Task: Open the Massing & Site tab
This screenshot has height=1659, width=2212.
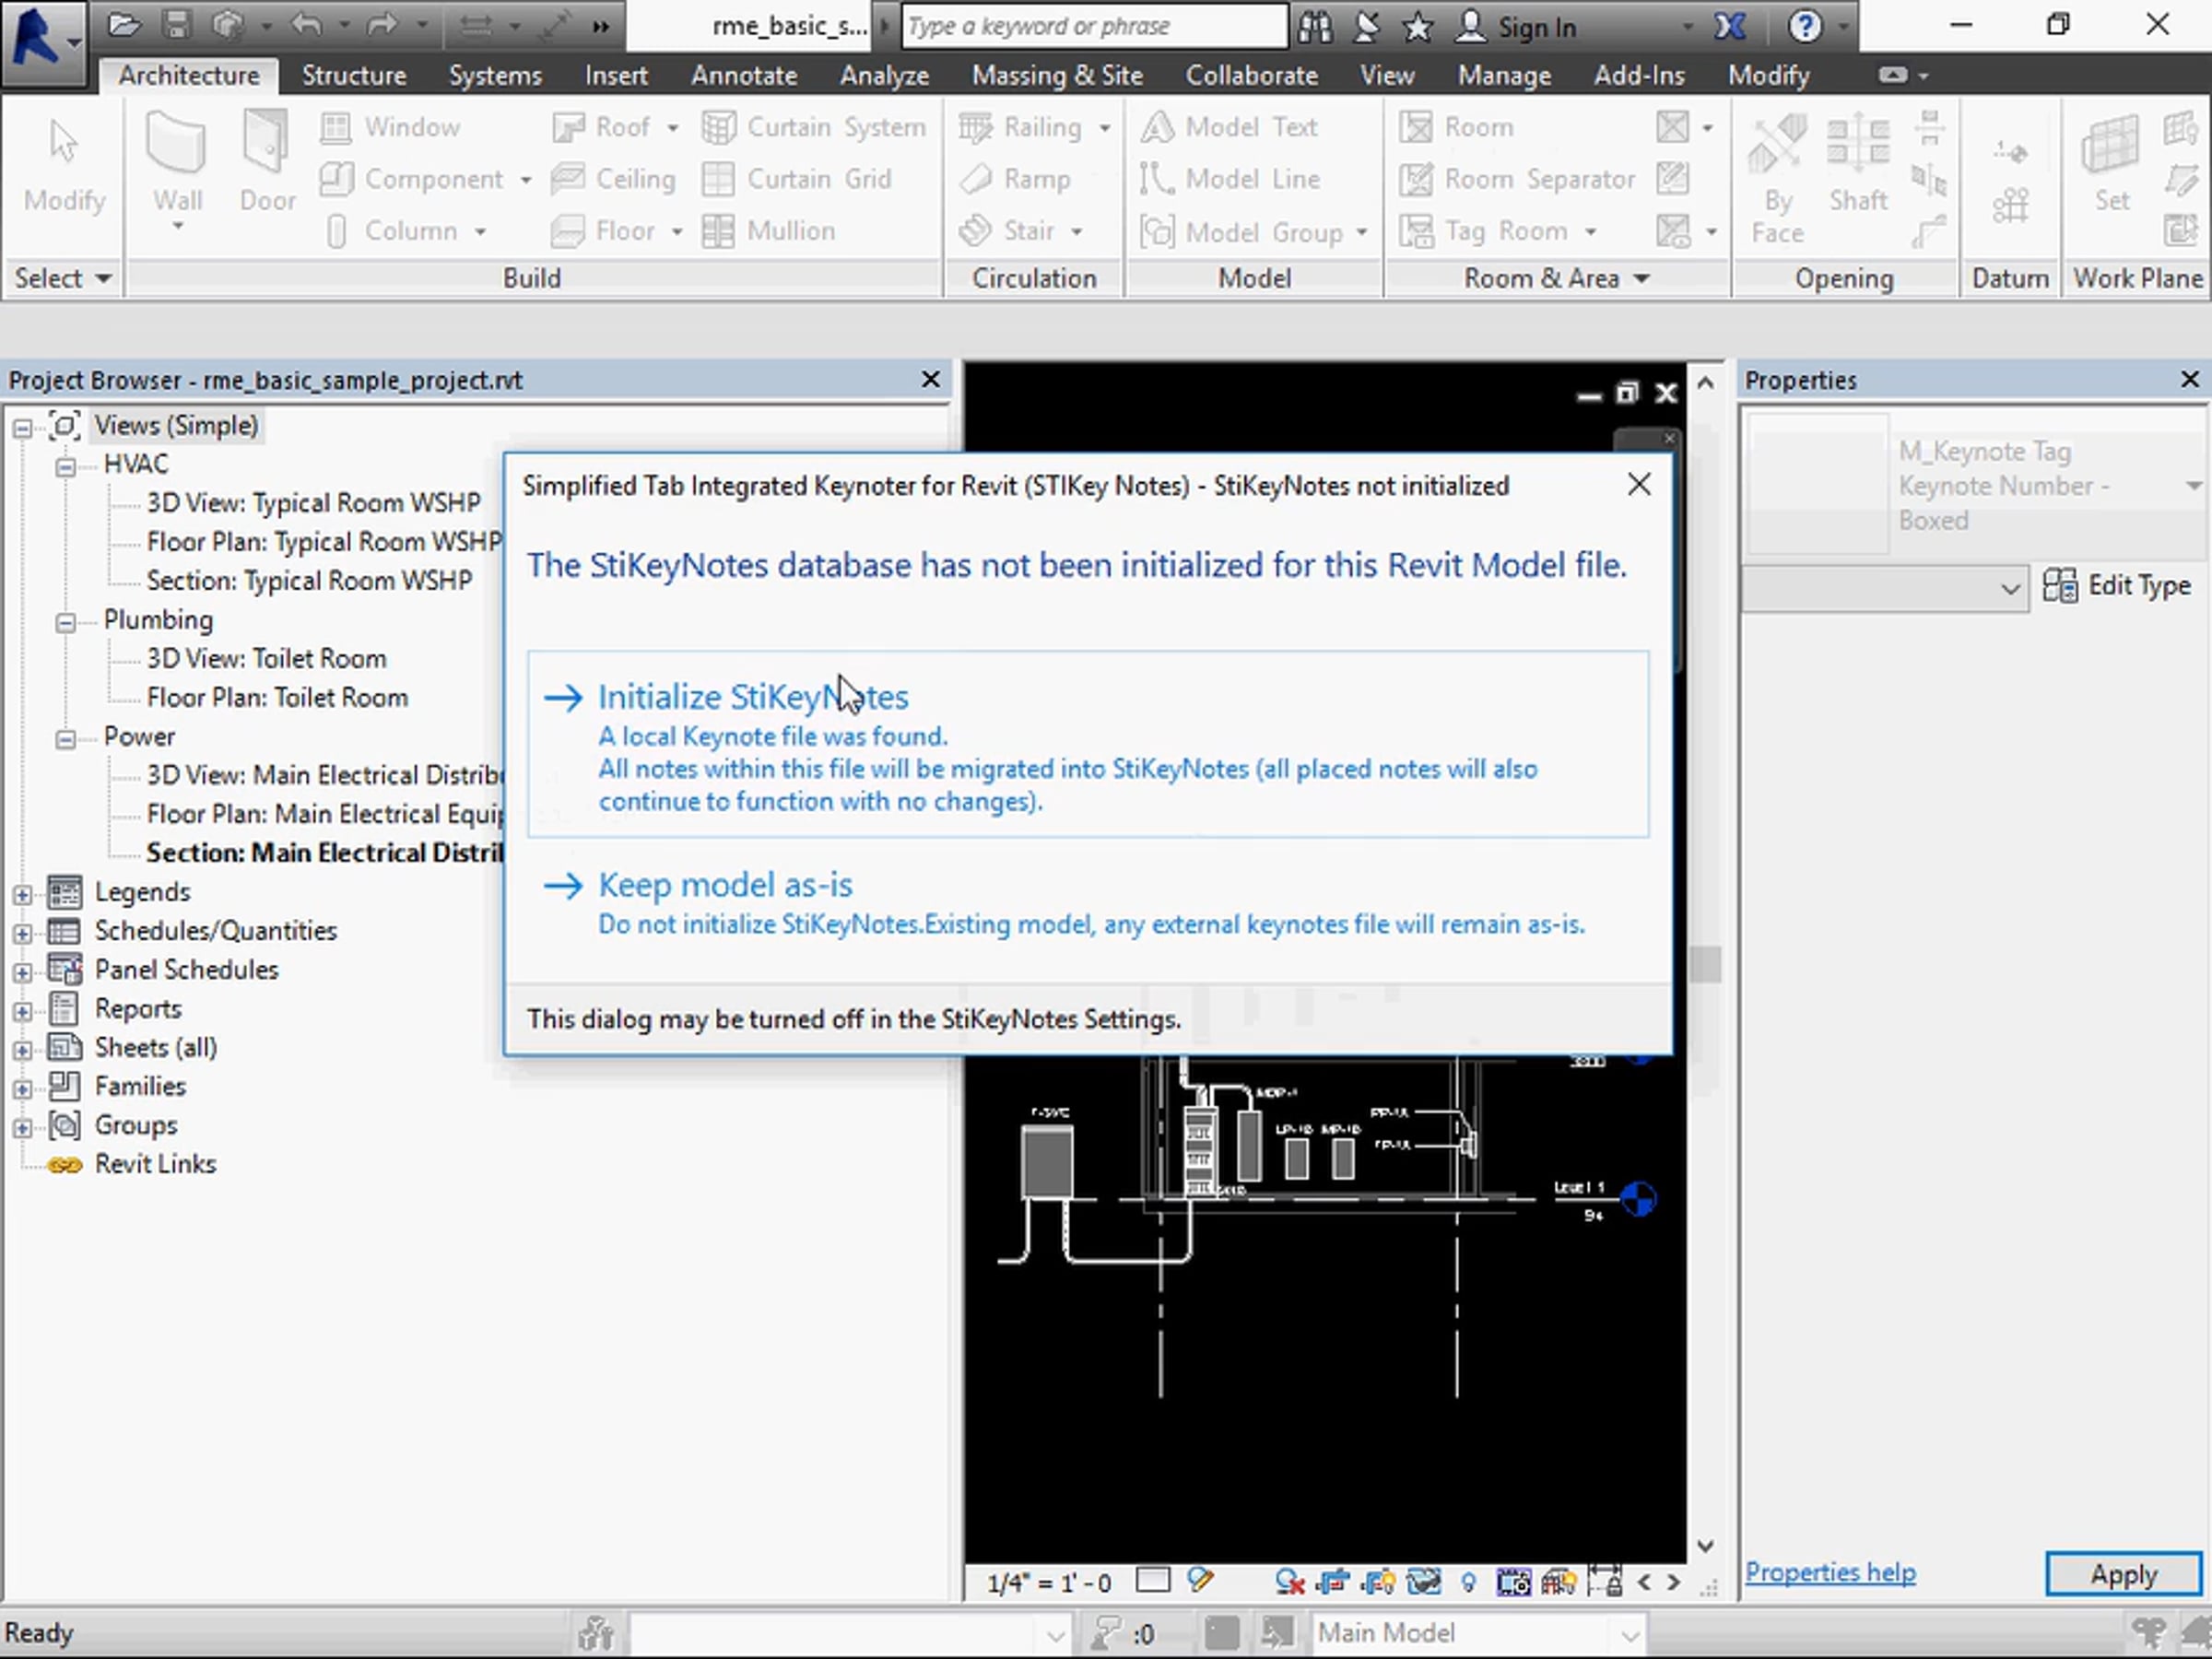Action: [x=1057, y=75]
